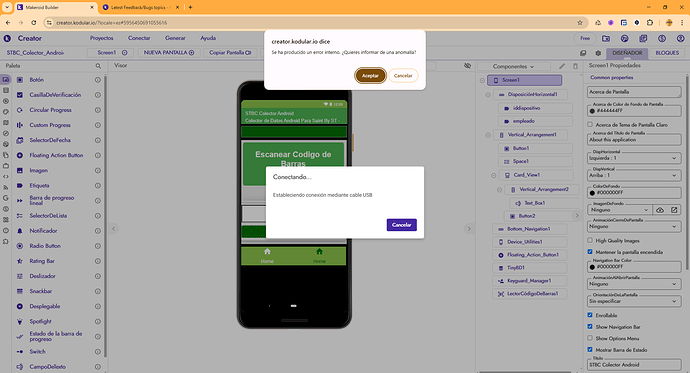690x373 pixels.
Task: Click Aceptar in the error dialog
Action: 370,76
